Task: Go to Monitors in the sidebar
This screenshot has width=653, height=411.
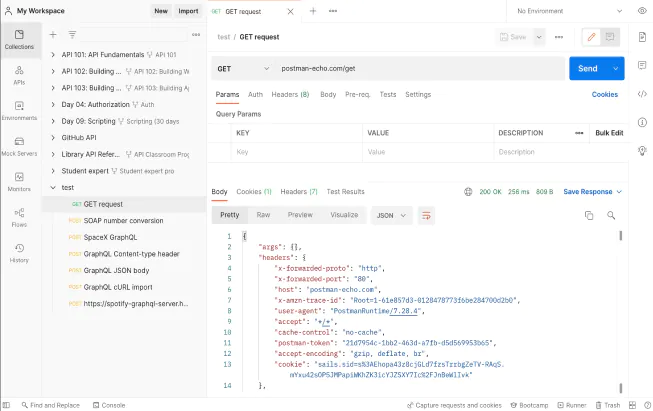Action: (19, 181)
